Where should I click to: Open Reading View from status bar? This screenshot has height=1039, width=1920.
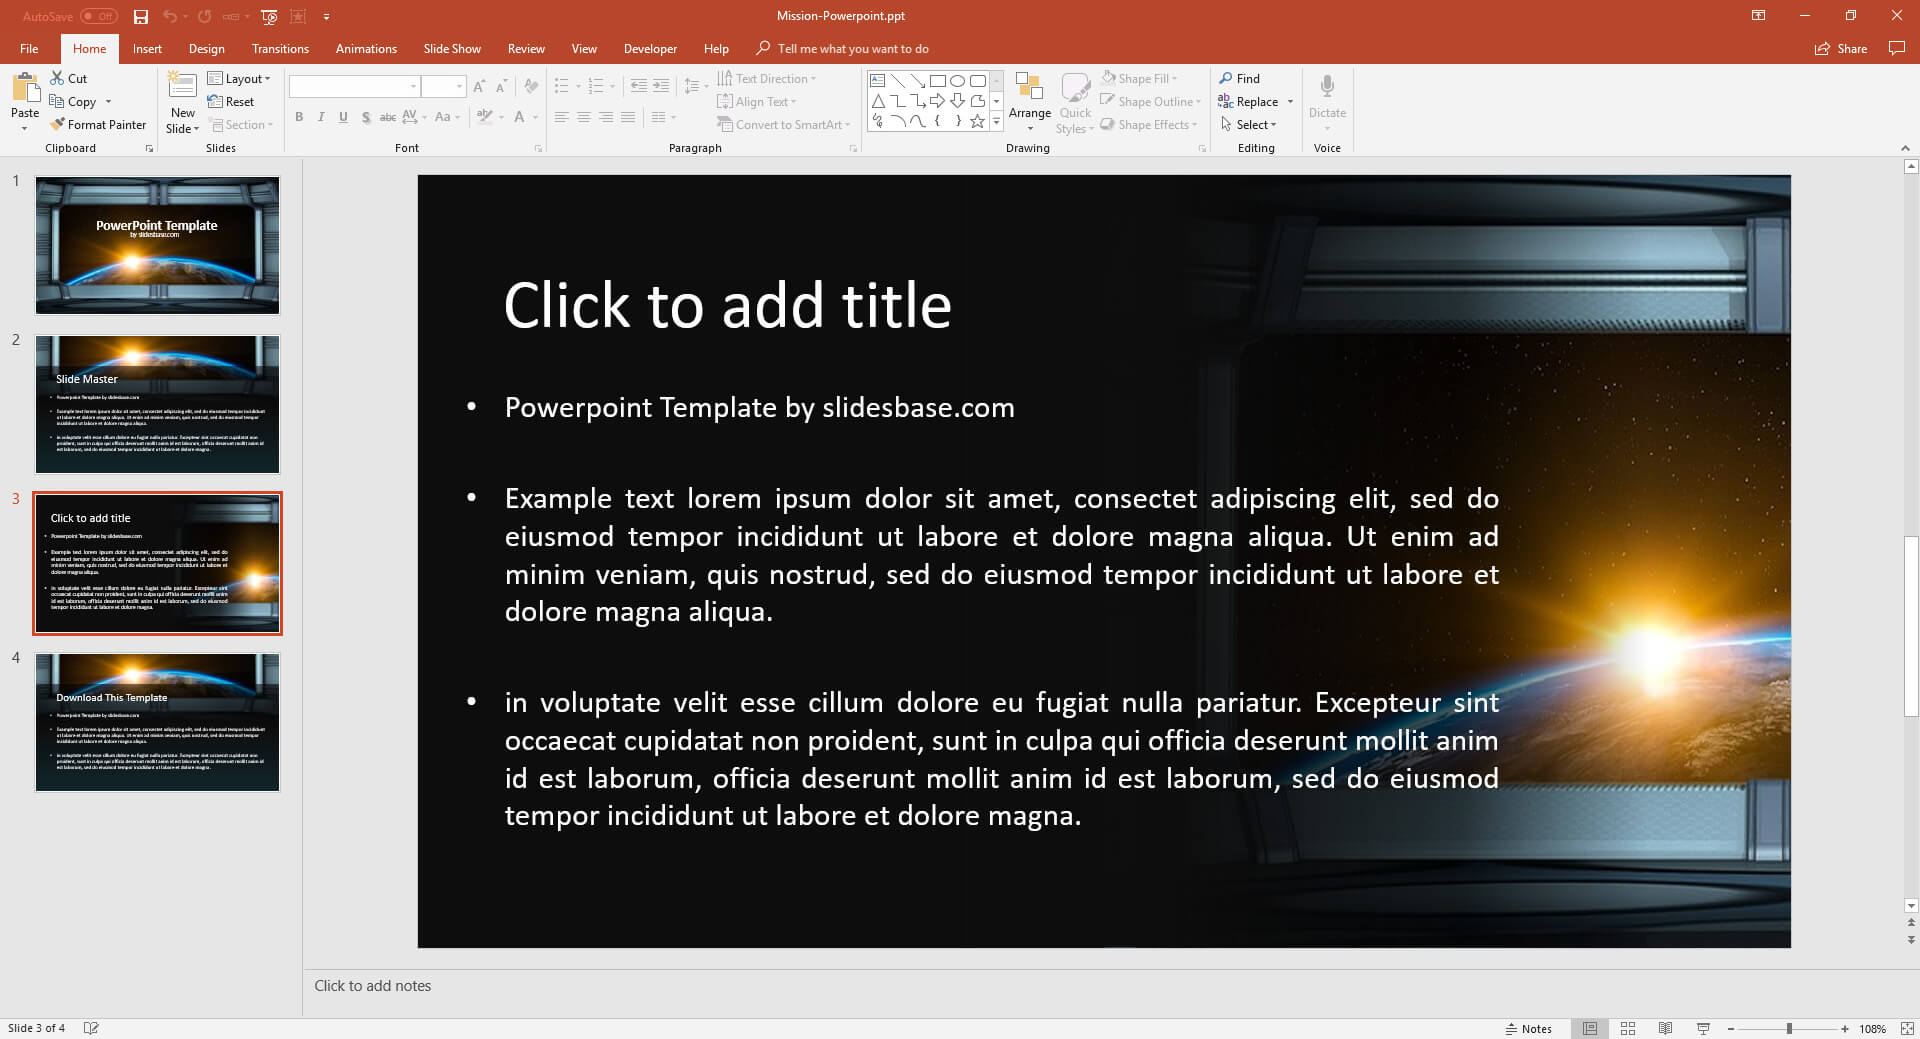pyautogui.click(x=1665, y=1028)
